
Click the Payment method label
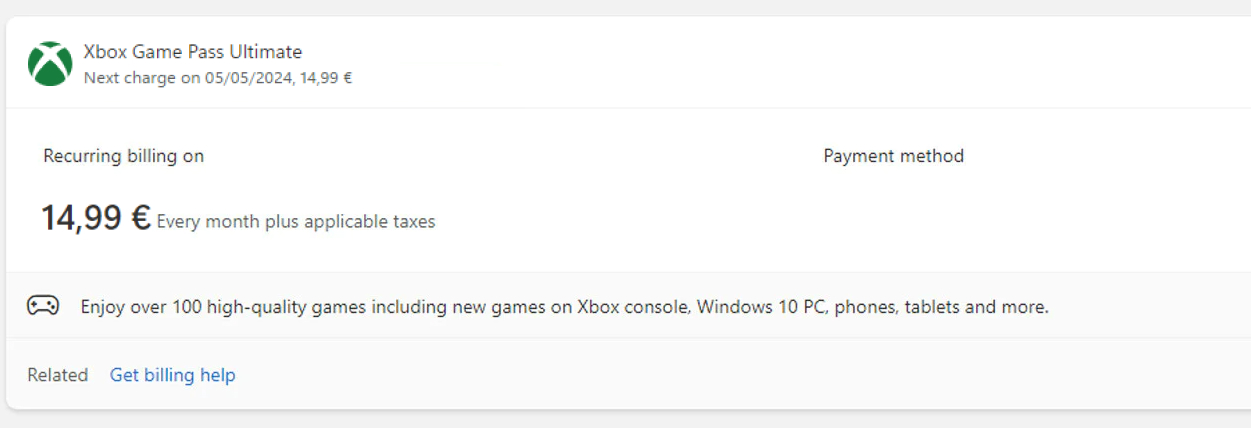click(x=894, y=156)
